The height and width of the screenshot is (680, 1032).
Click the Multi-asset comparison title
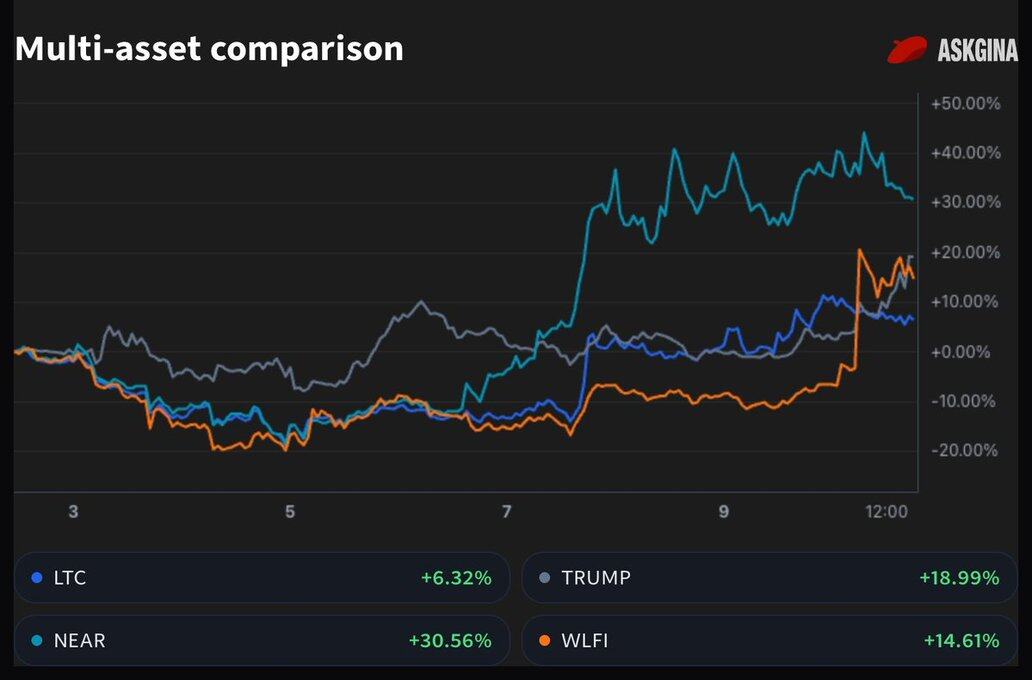point(209,48)
